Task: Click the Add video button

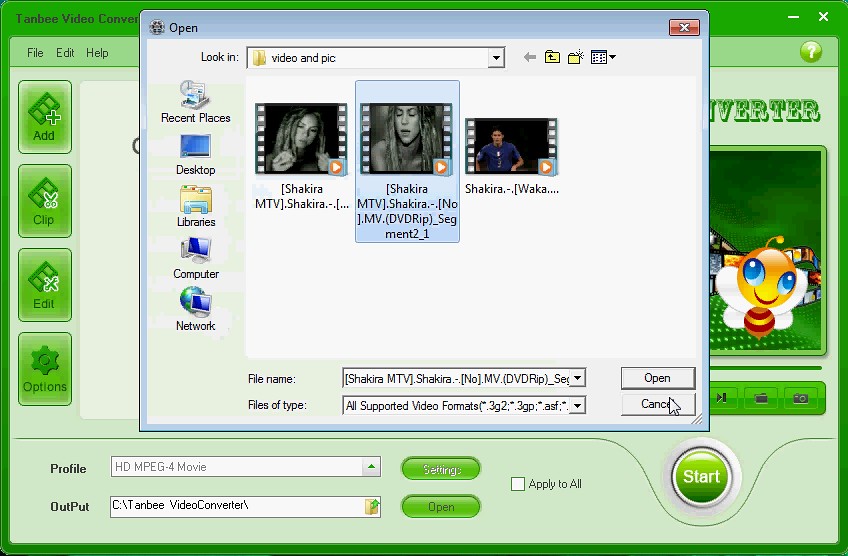Action: point(44,117)
